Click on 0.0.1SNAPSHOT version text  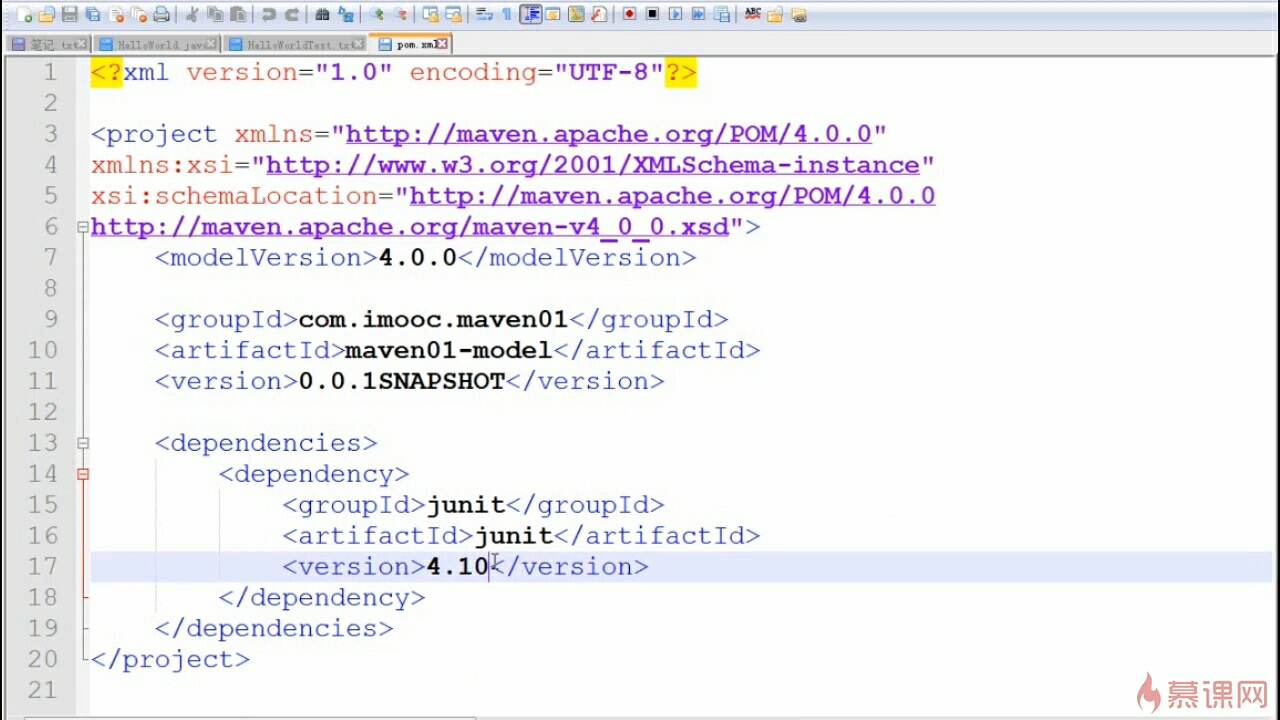pos(402,382)
